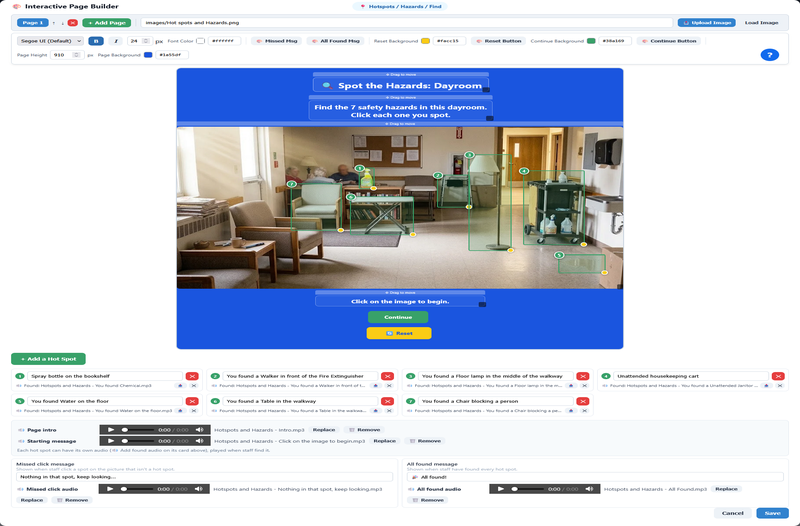Open the Segoe UI font dropdown
This screenshot has height=526, width=800.
50,41
